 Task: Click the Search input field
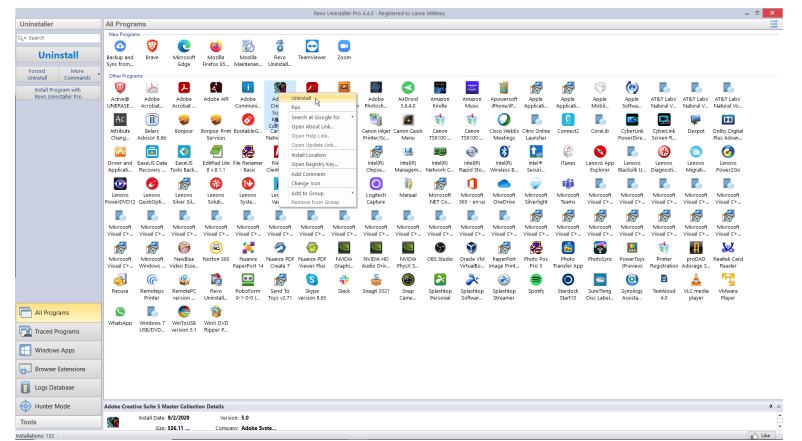point(55,36)
